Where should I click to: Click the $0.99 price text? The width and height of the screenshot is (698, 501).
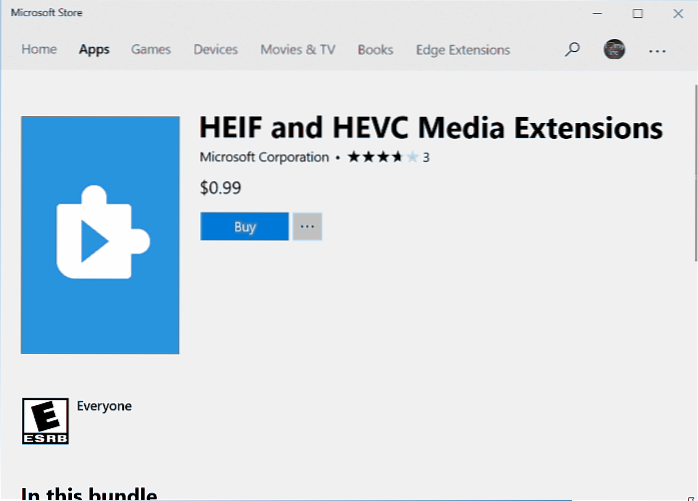point(220,187)
